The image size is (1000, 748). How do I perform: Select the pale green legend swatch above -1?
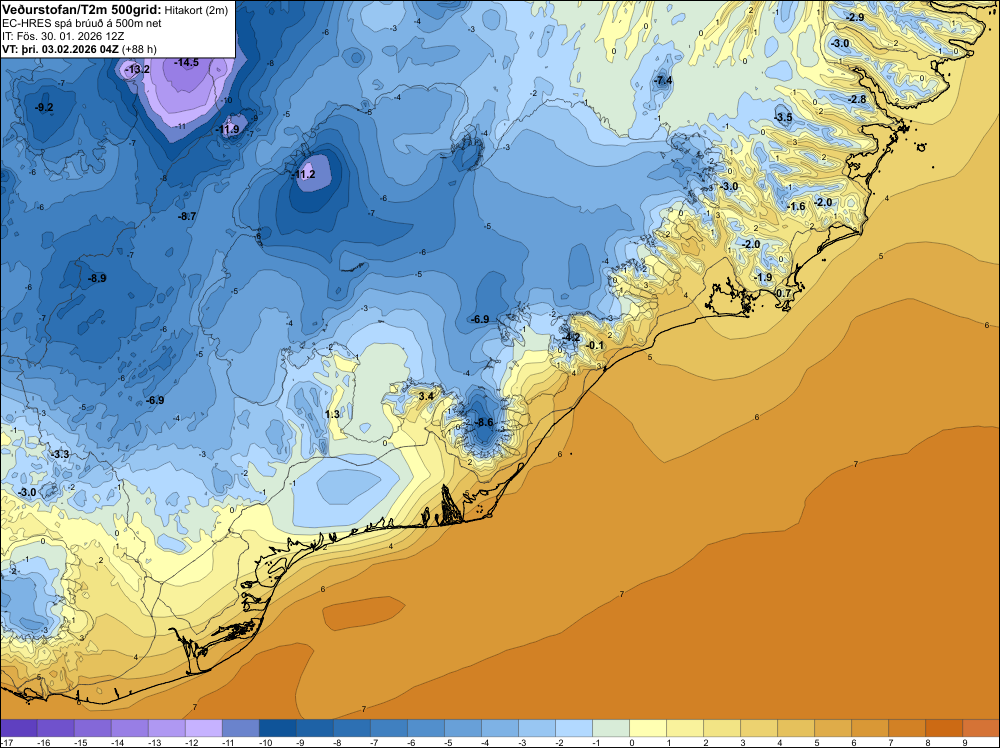(x=611, y=728)
